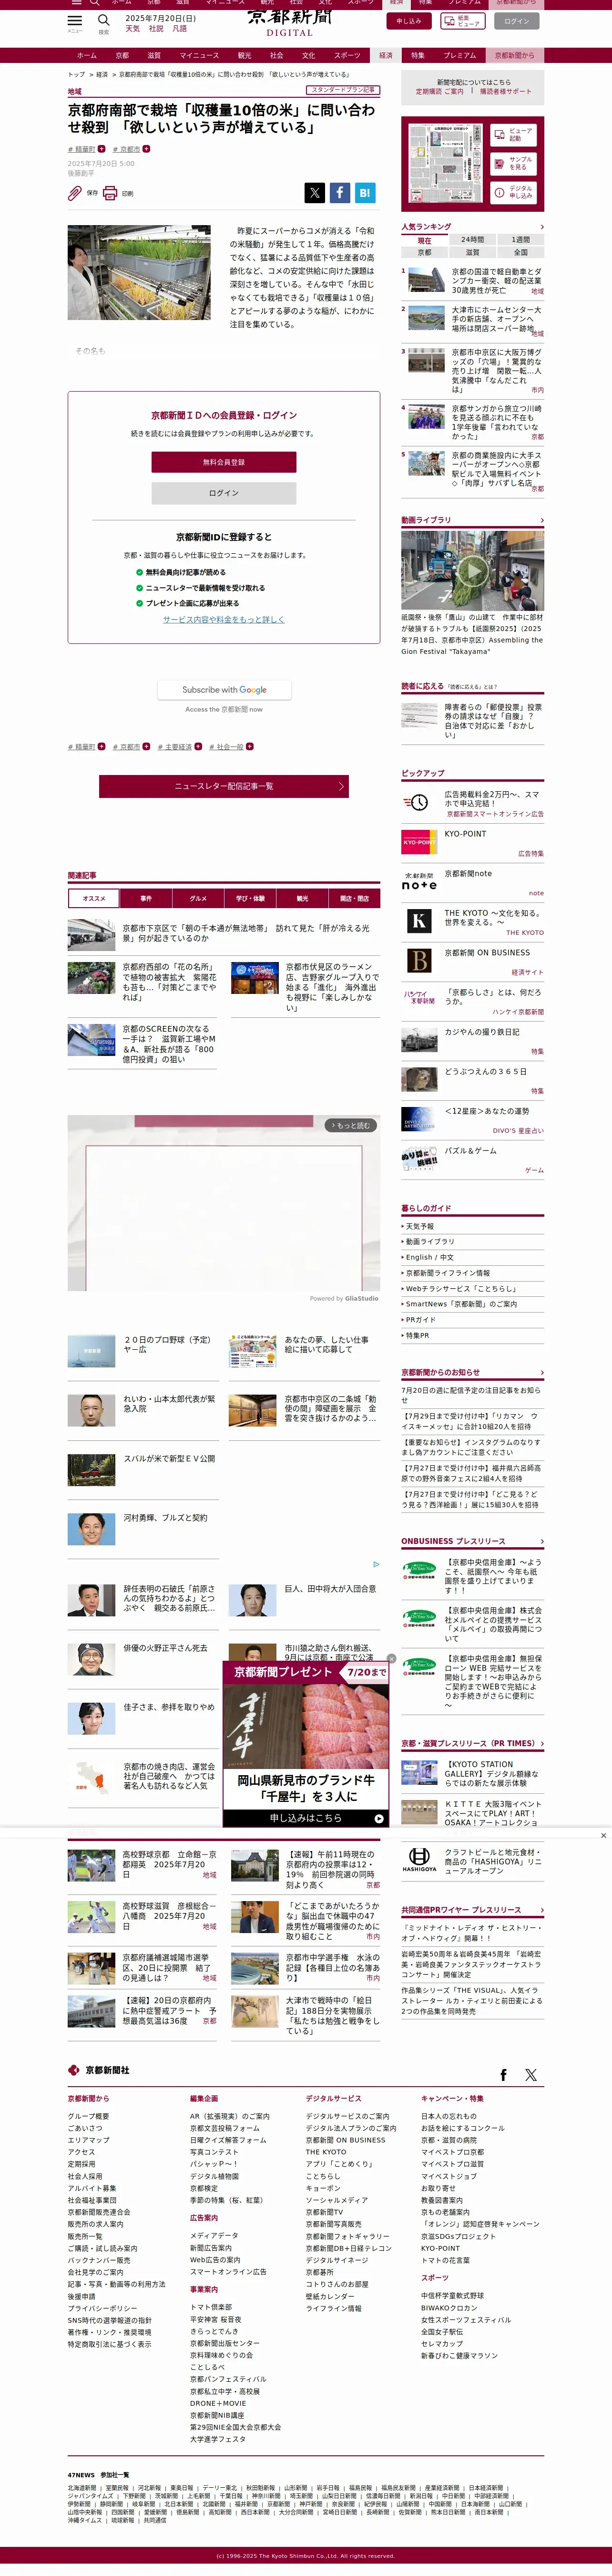
Task: Open the note logo in pickup
Action: [x=418, y=881]
